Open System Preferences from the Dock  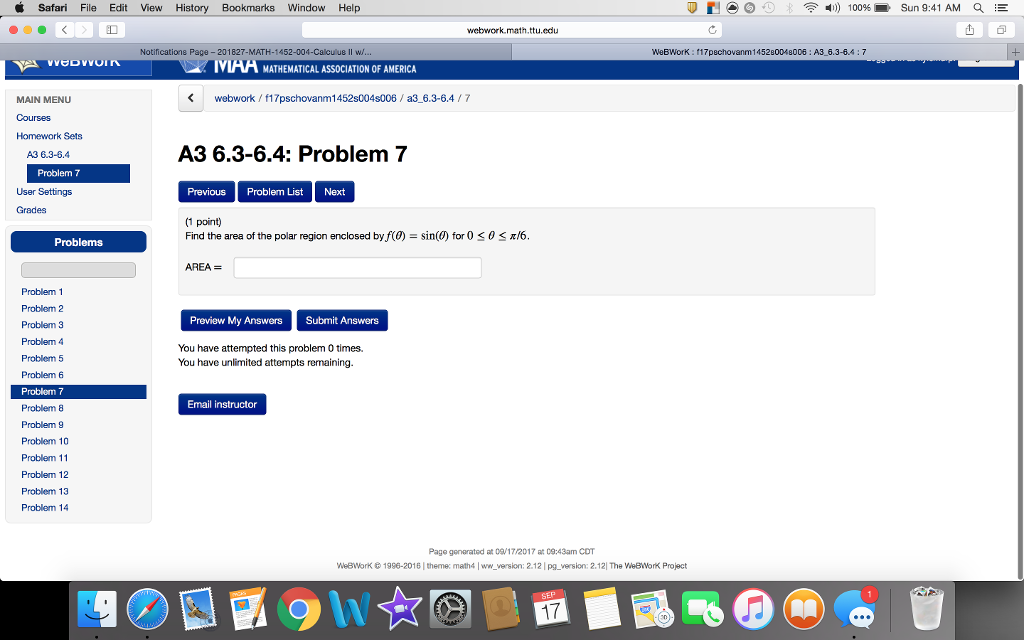pos(450,608)
